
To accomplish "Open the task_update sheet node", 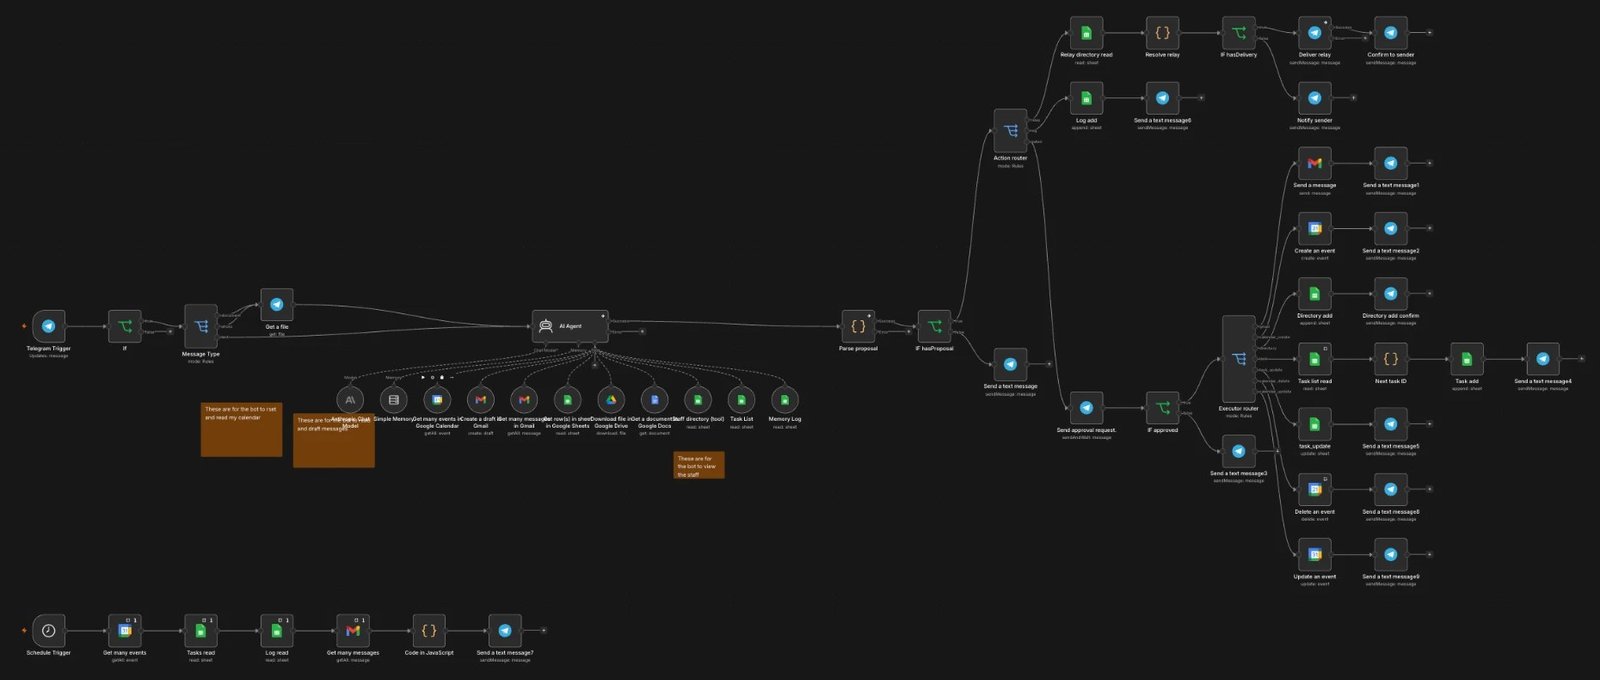I will click(1314, 424).
